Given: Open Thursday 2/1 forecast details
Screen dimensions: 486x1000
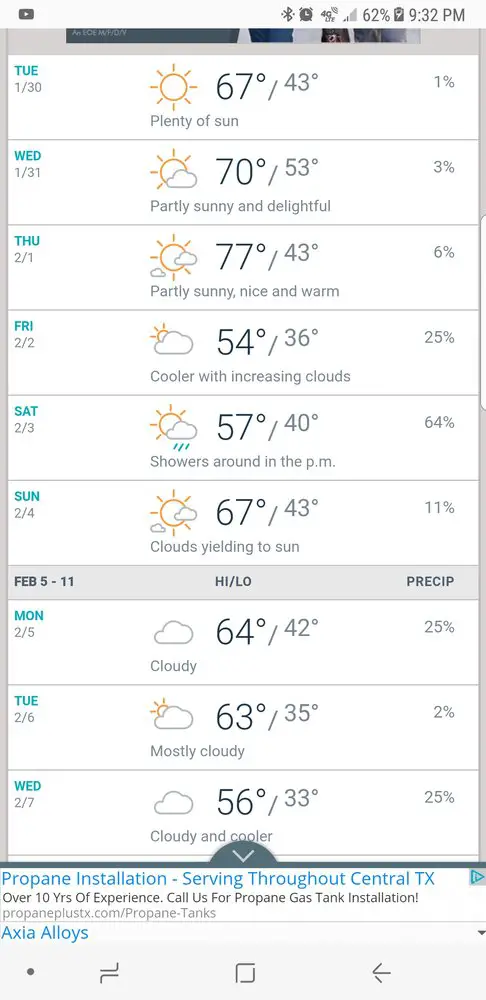Looking at the screenshot, I should [x=242, y=267].
